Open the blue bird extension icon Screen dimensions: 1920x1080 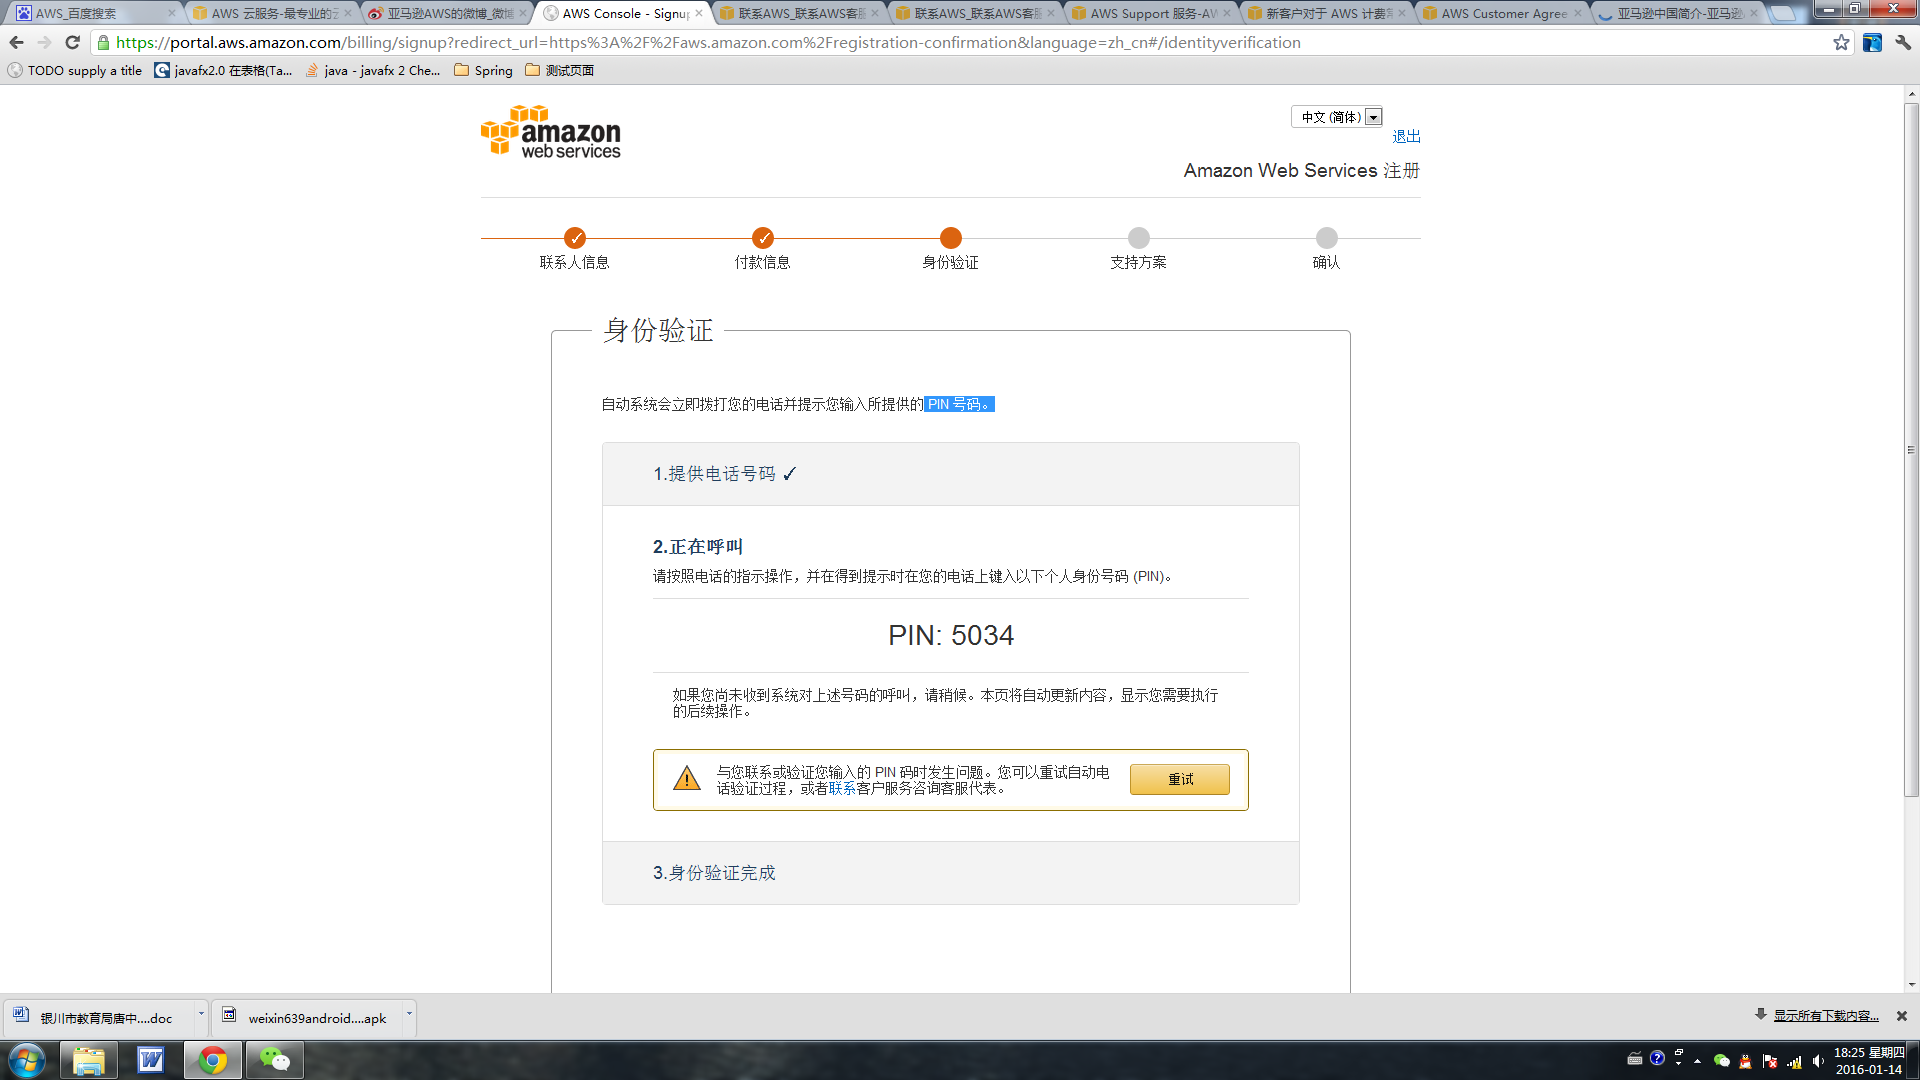(1872, 42)
